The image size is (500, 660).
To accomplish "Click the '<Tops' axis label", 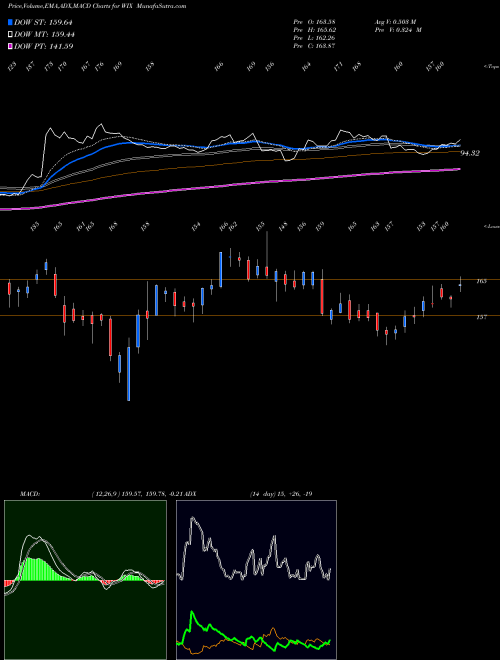I will (x=491, y=67).
